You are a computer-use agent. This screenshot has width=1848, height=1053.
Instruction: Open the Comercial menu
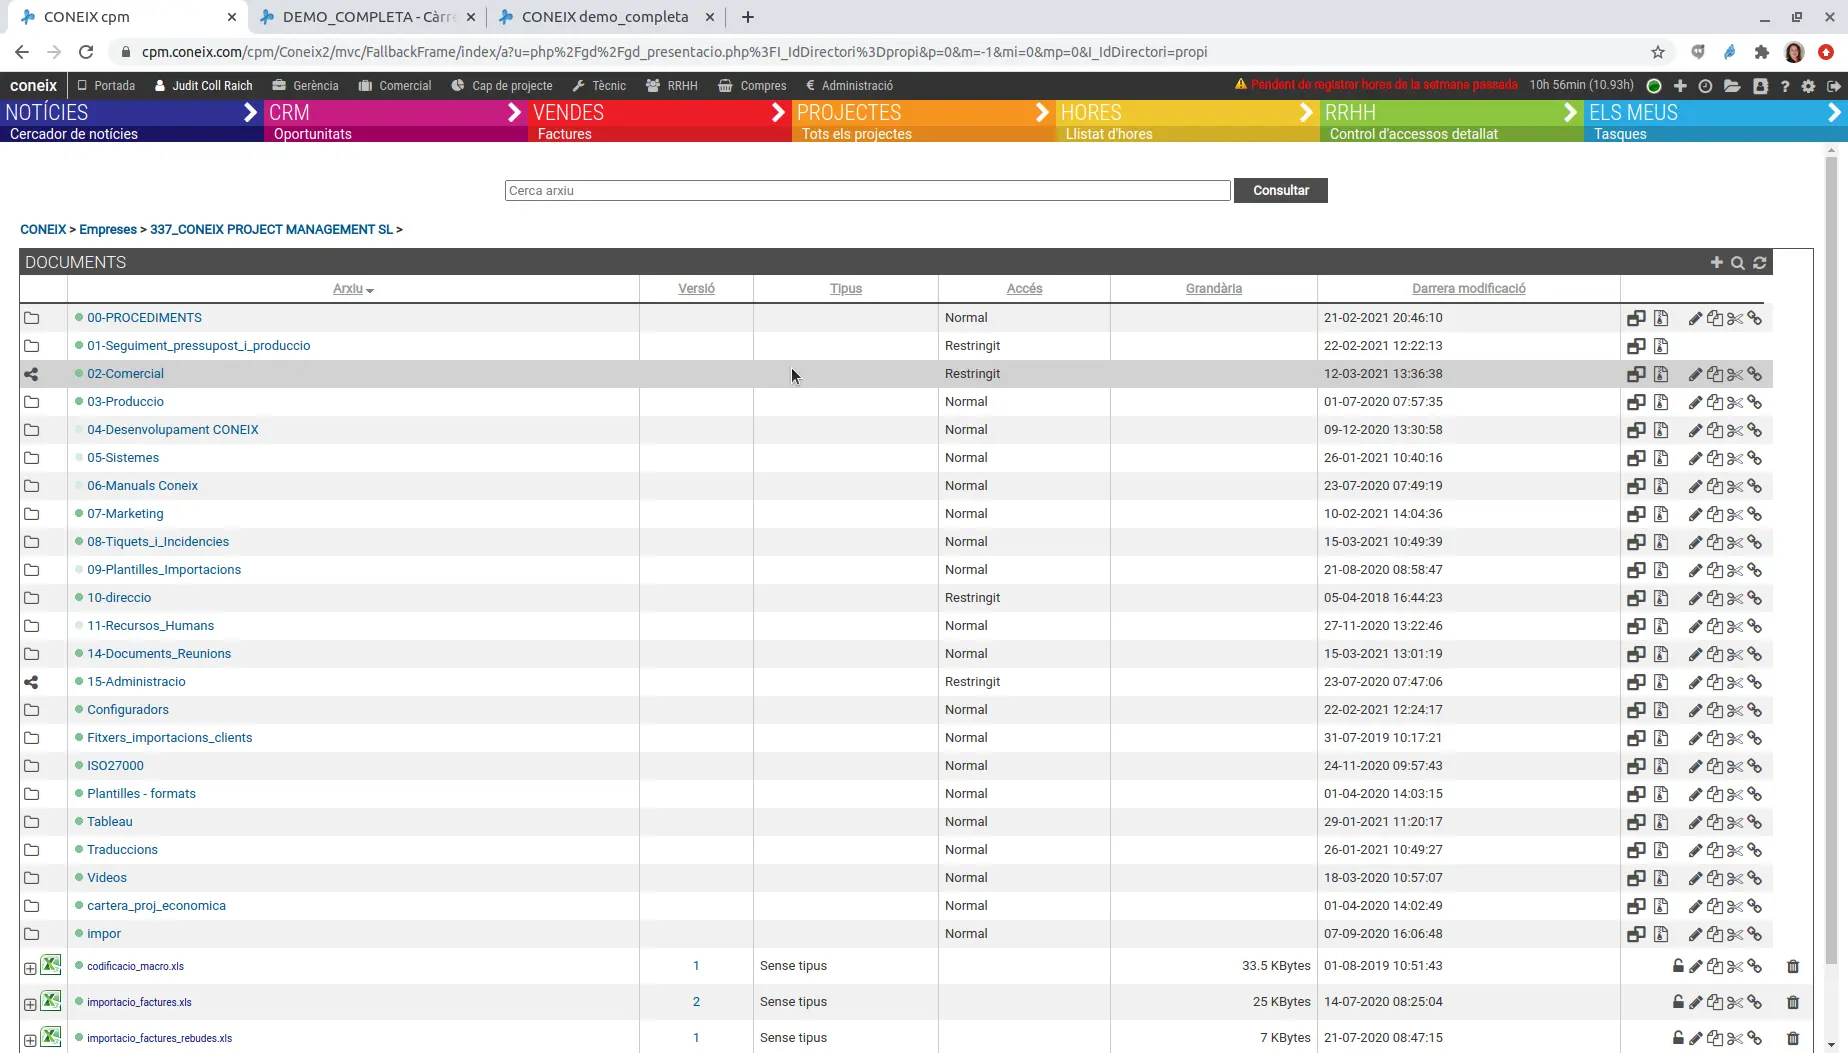point(395,86)
